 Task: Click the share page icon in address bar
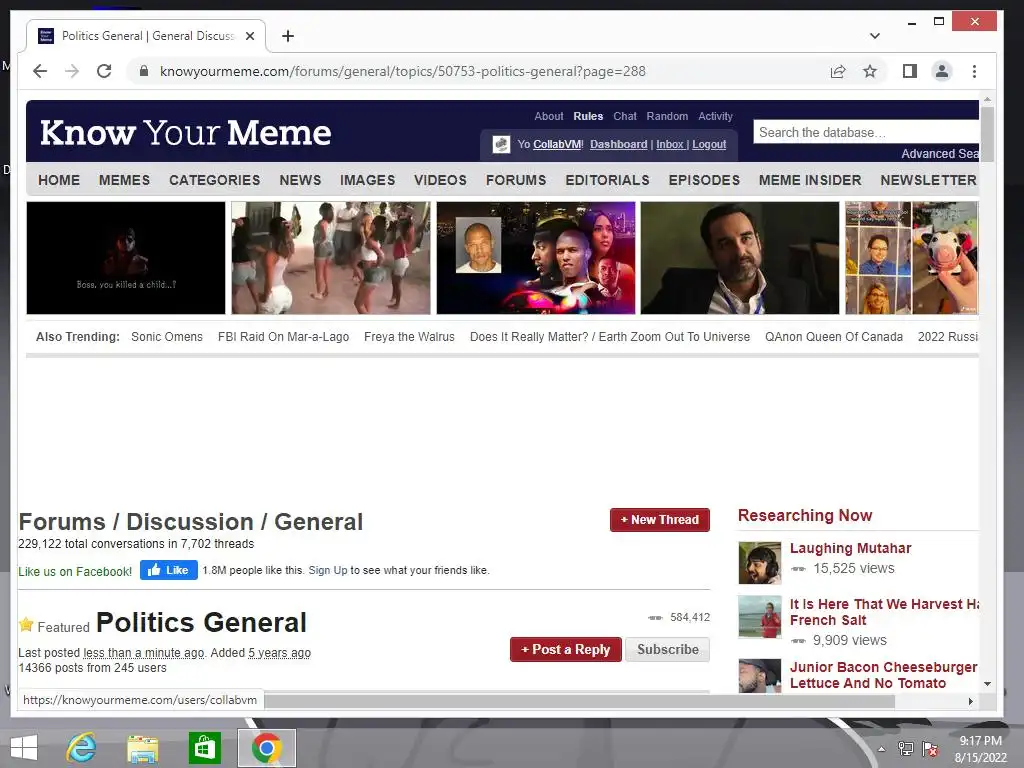(x=838, y=71)
